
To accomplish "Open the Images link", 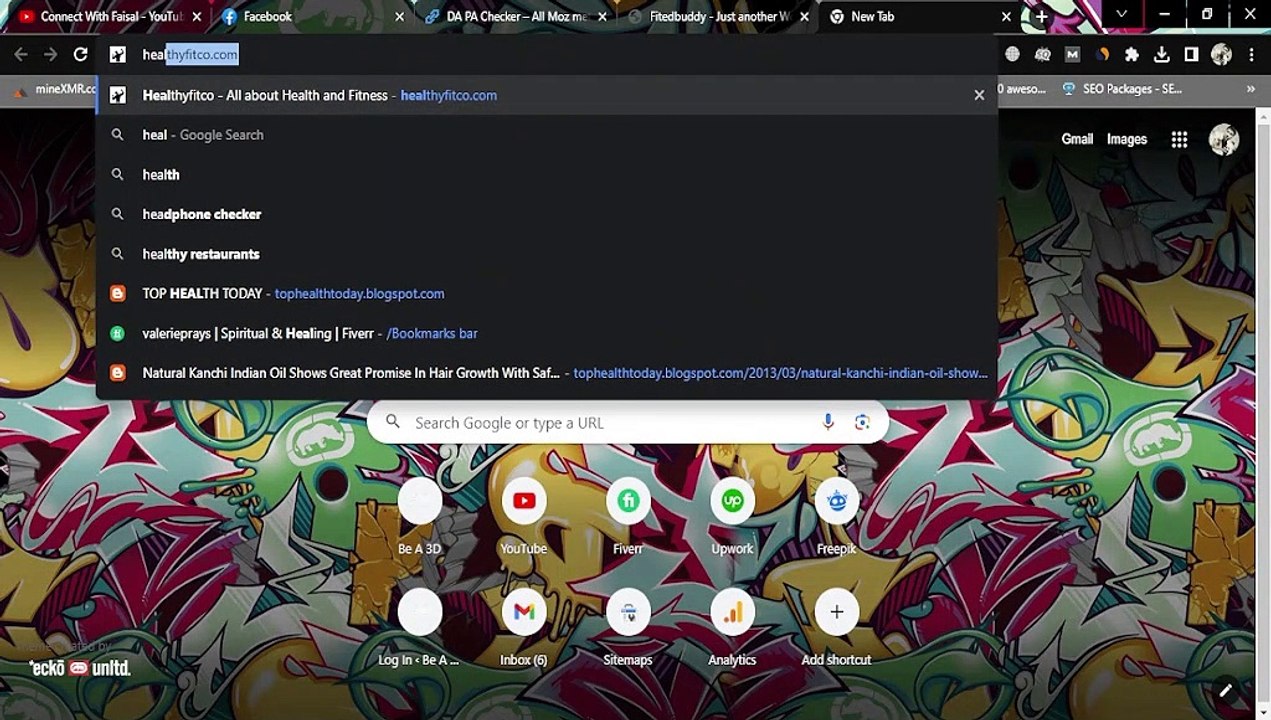I will pos(1127,140).
